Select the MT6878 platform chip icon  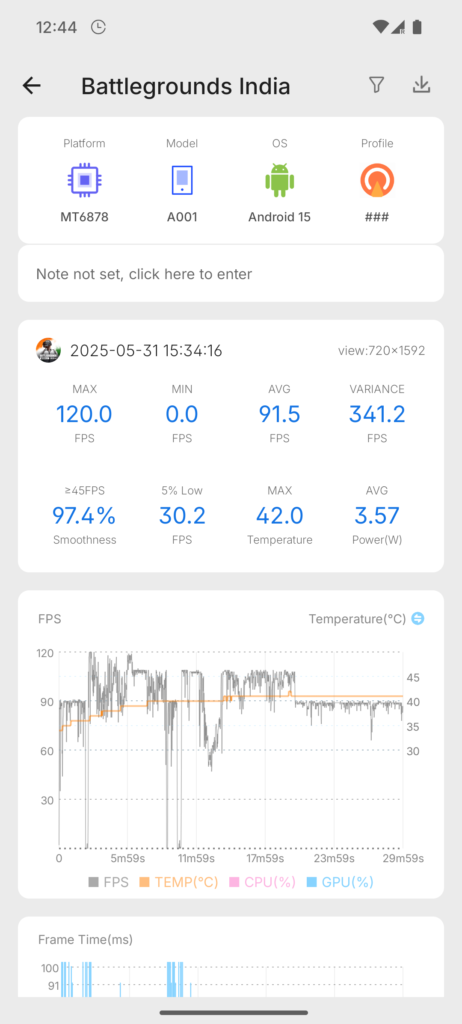pos(84,180)
